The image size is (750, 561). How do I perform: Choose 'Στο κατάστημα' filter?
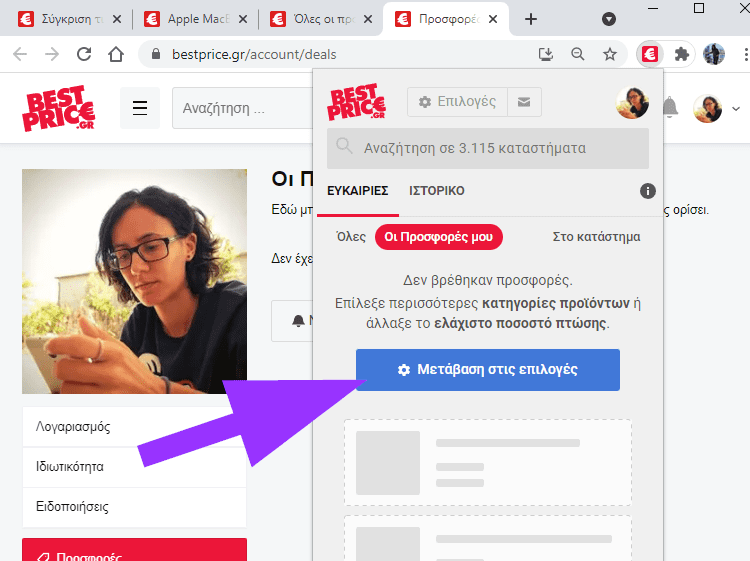(596, 237)
